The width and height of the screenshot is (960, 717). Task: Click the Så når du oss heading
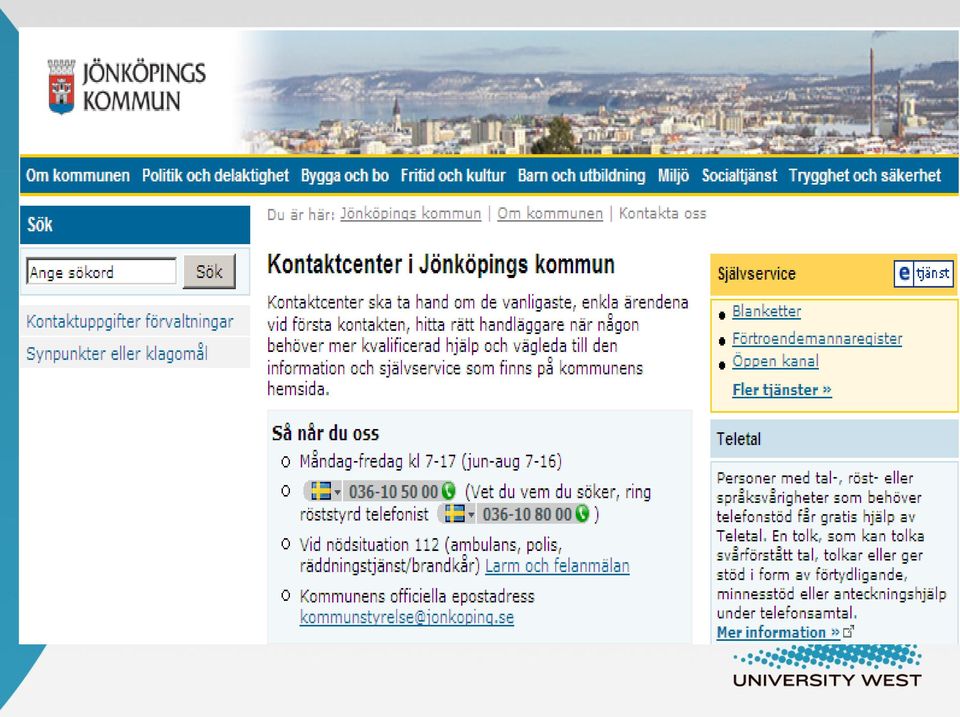tap(326, 434)
